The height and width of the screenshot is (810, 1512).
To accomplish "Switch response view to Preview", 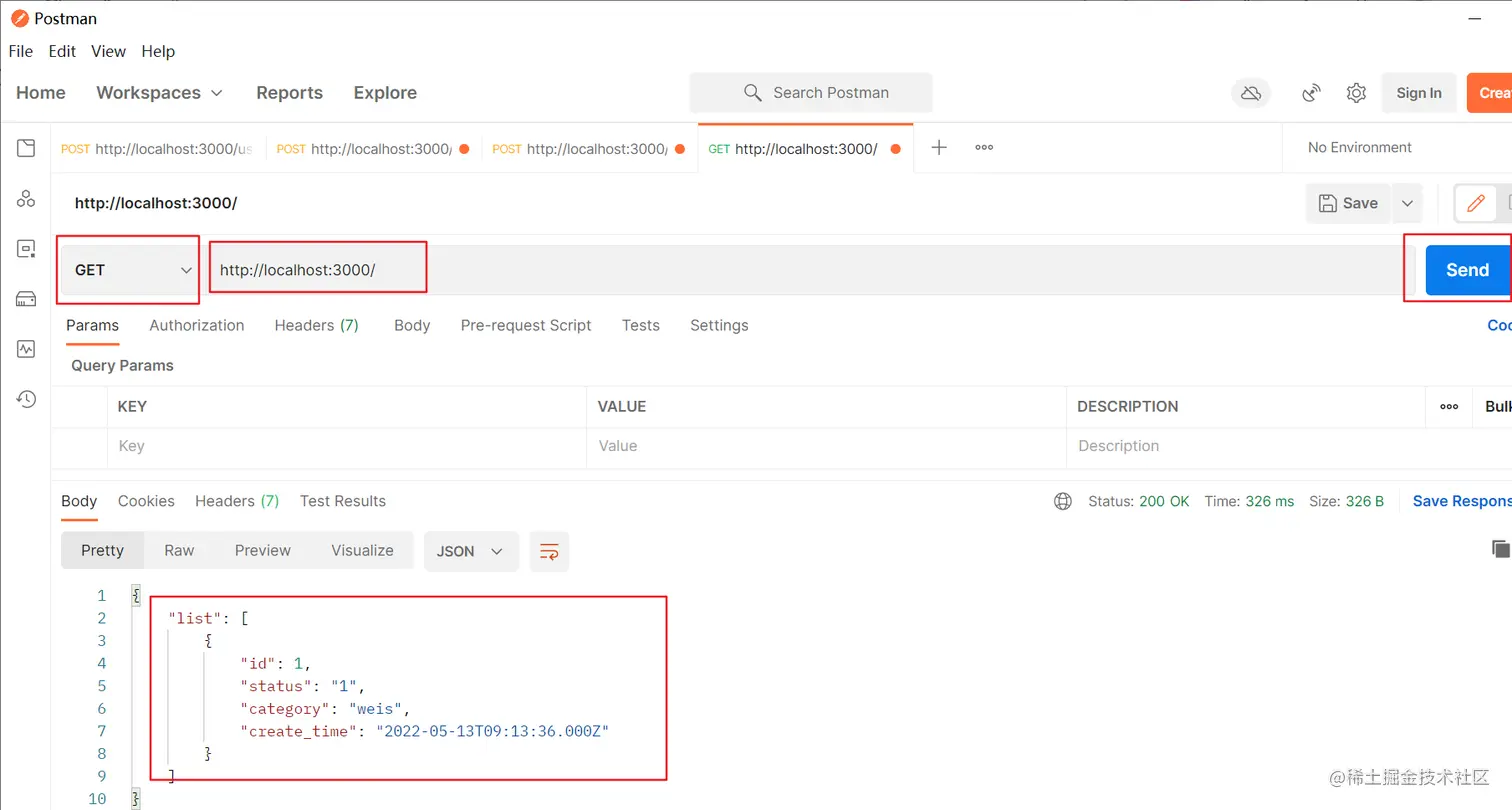I will pos(263,551).
